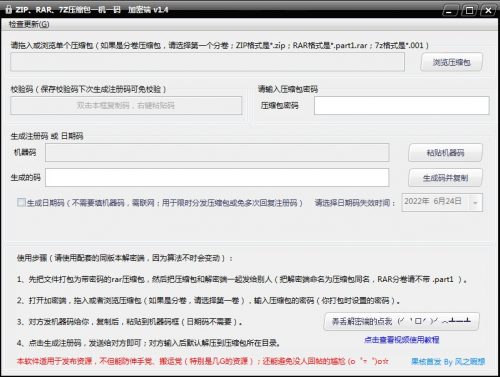
Task: Click the archive file path field
Action: point(207,62)
